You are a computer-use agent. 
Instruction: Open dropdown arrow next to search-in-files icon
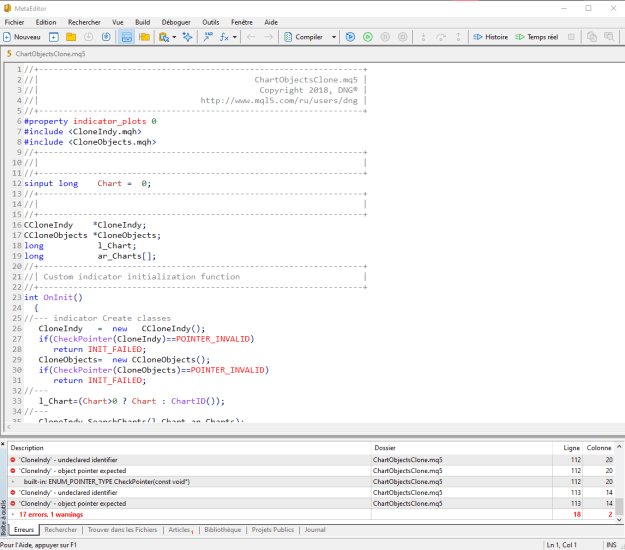point(174,37)
